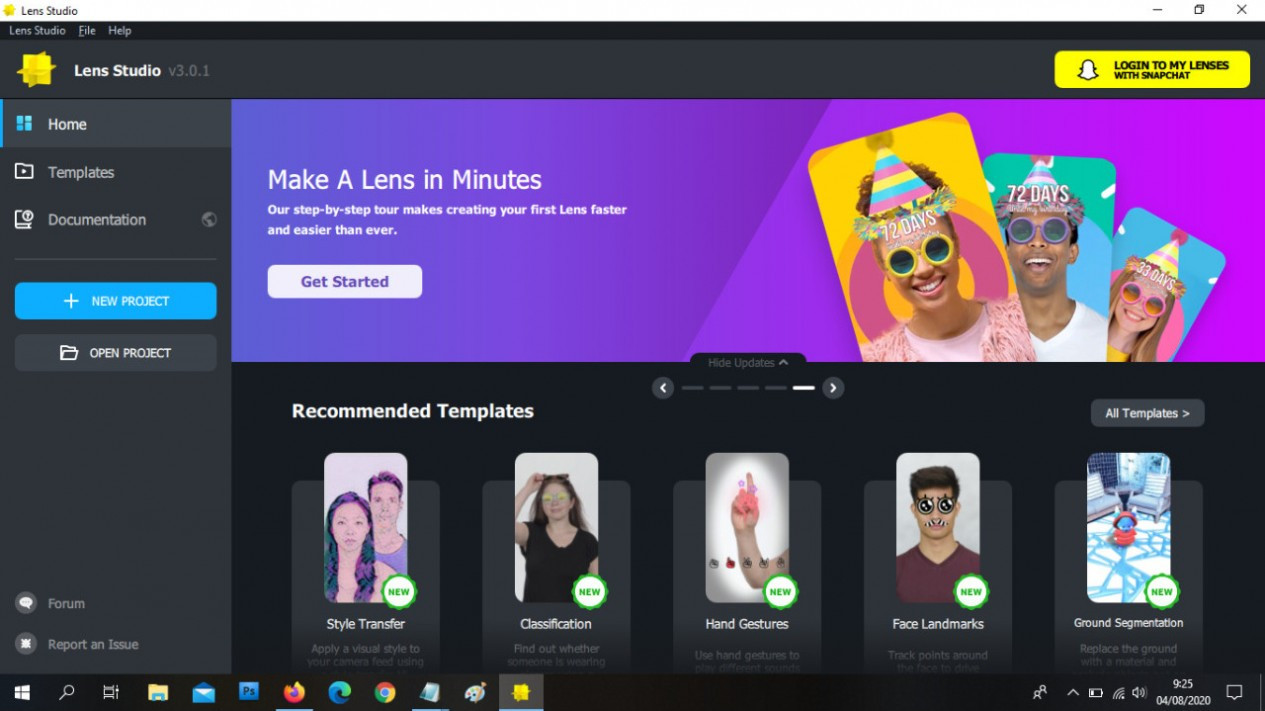1265x711 pixels.
Task: Click the battery icon in system tray
Action: [x=1096, y=692]
